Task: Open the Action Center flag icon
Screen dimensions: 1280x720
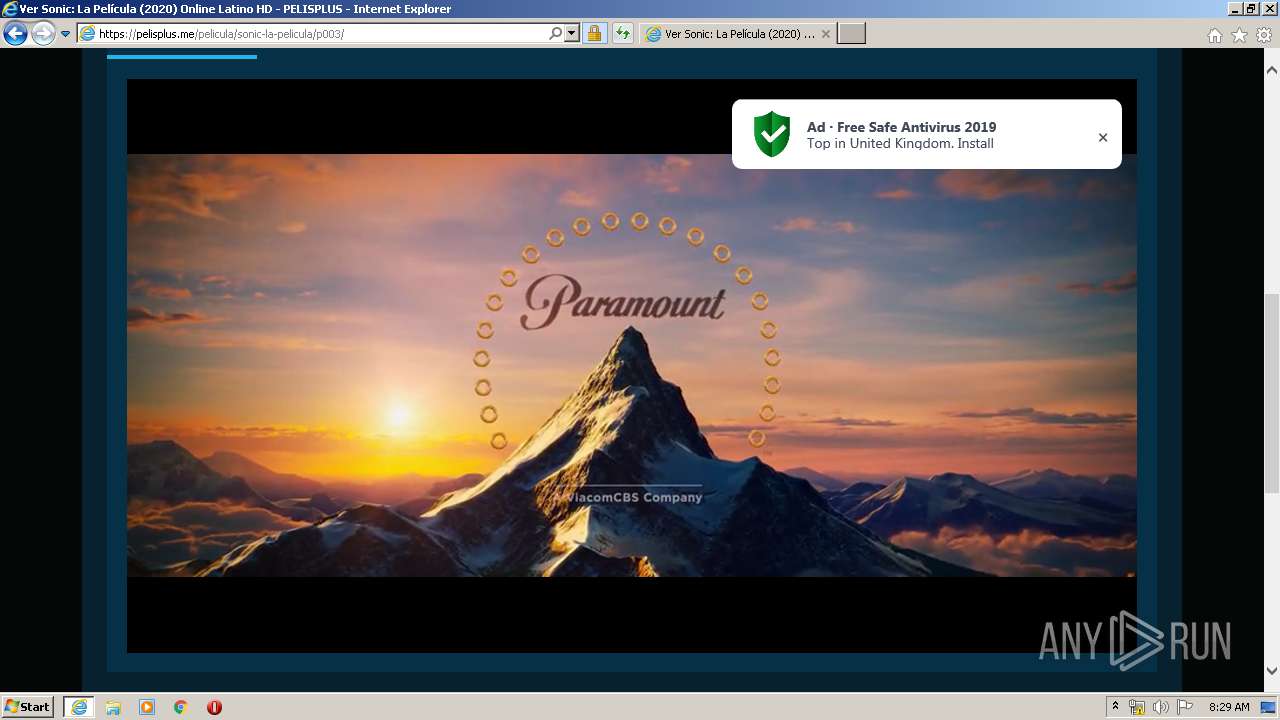Action: (1185, 707)
